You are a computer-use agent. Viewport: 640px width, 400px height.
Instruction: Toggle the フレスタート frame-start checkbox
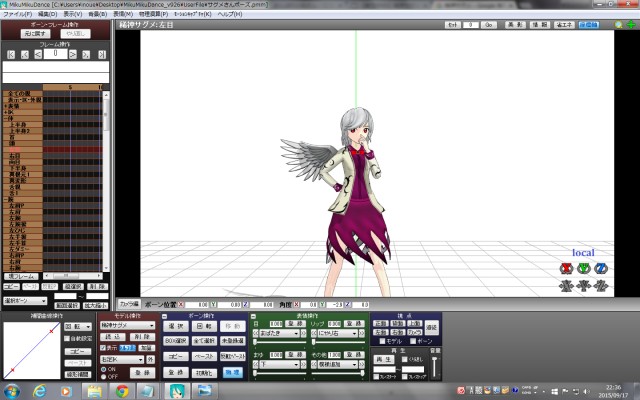376,377
